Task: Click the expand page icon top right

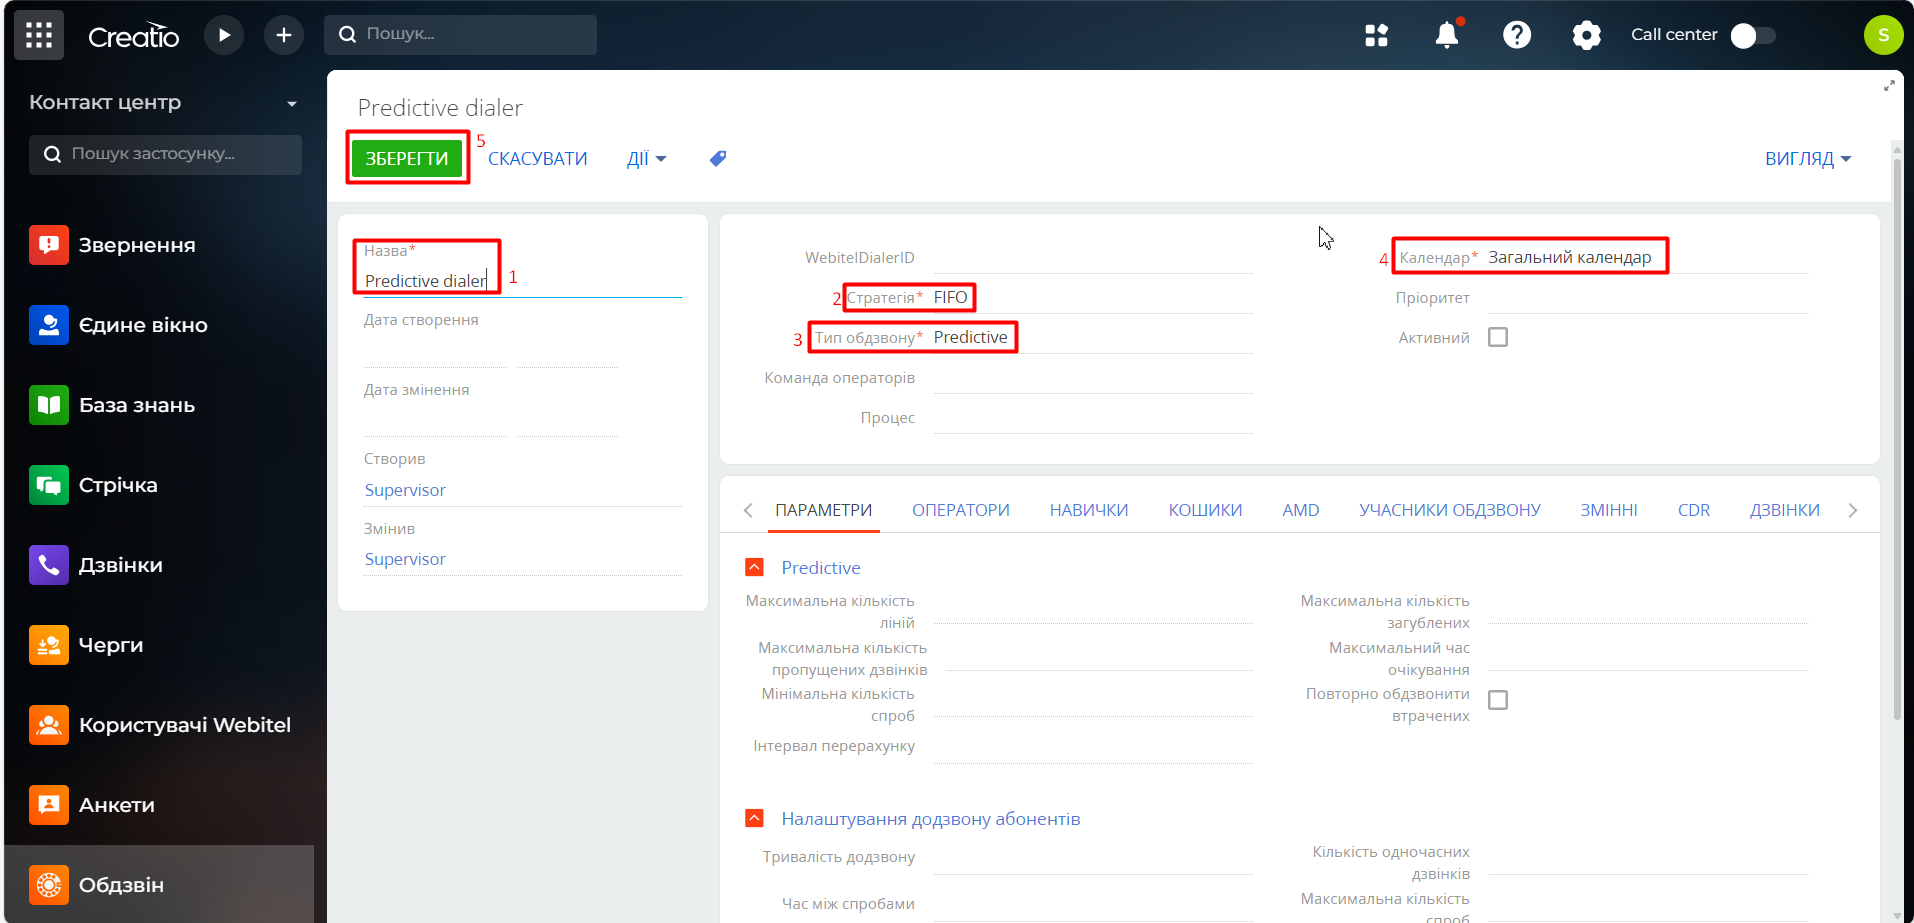Action: coord(1889,86)
